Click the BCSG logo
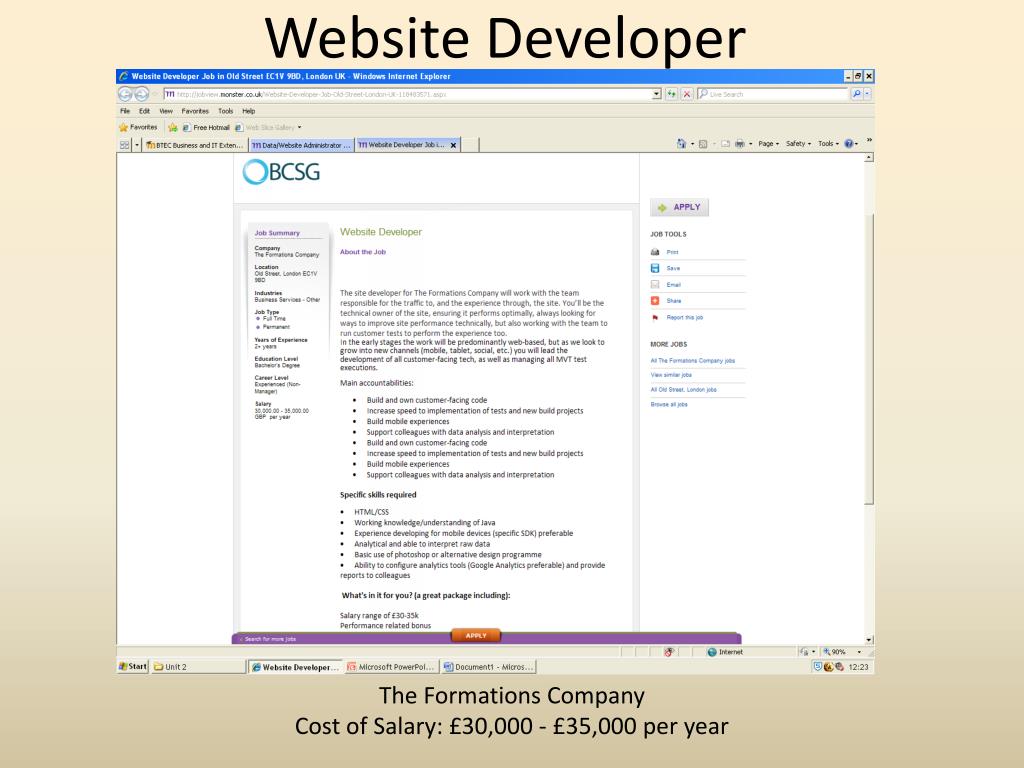This screenshot has width=1024, height=768. (281, 172)
